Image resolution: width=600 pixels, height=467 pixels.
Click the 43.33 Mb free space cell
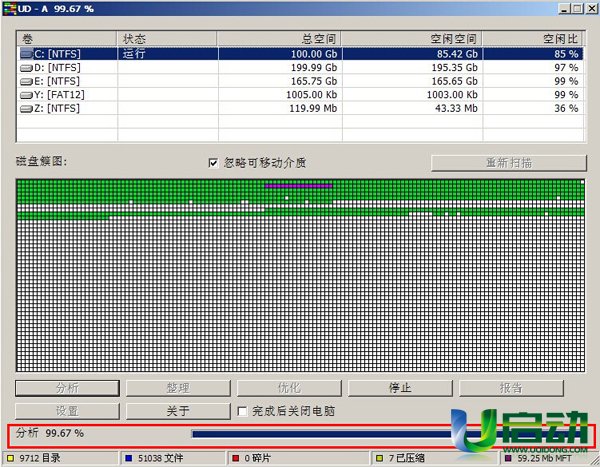(412, 109)
